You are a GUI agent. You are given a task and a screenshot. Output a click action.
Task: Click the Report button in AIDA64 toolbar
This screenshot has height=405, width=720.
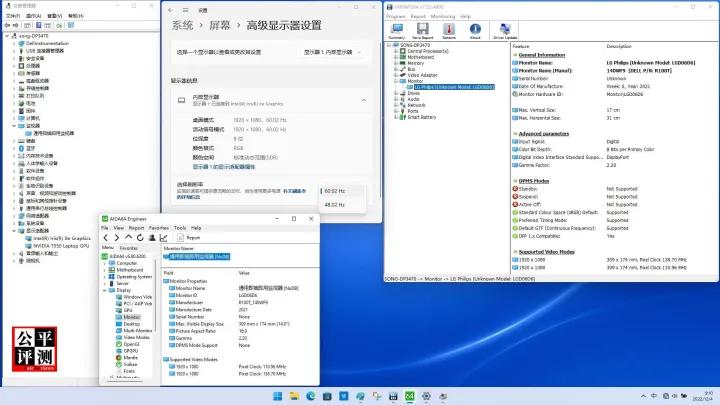pyautogui.click(x=189, y=237)
